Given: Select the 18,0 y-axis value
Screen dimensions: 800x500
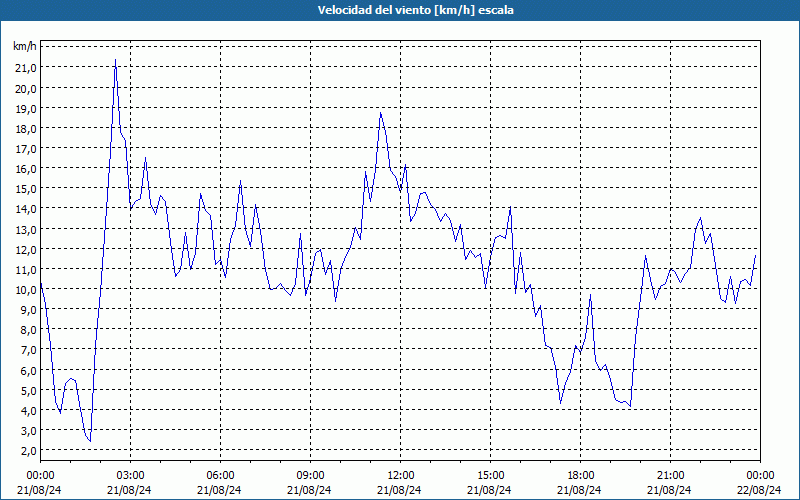Looking at the screenshot, I should (x=26, y=129).
